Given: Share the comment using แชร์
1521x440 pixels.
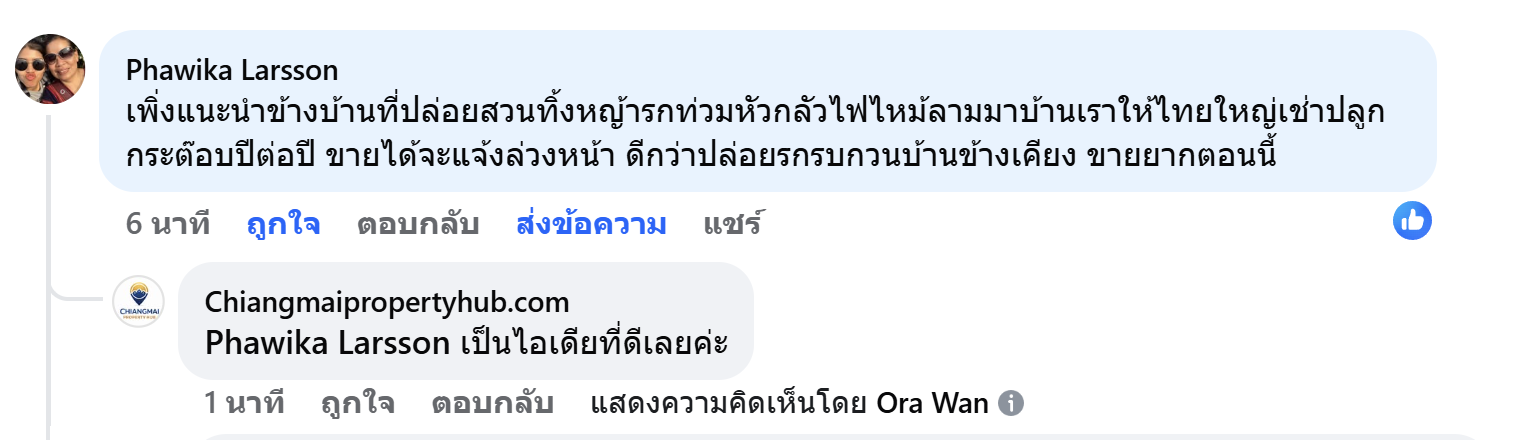Looking at the screenshot, I should (x=732, y=224).
